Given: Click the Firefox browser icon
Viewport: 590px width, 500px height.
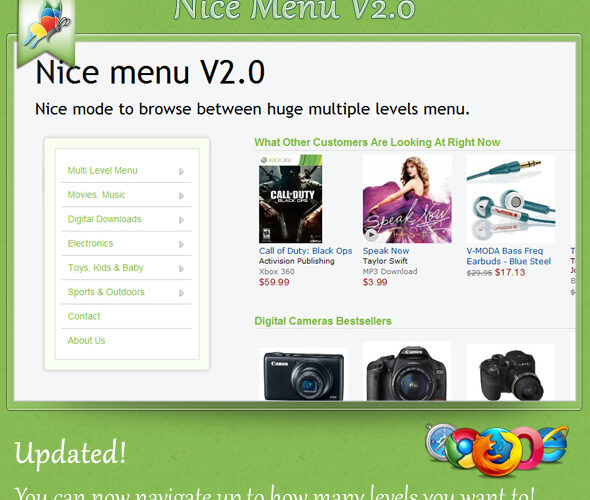Looking at the screenshot, I should 497,452.
